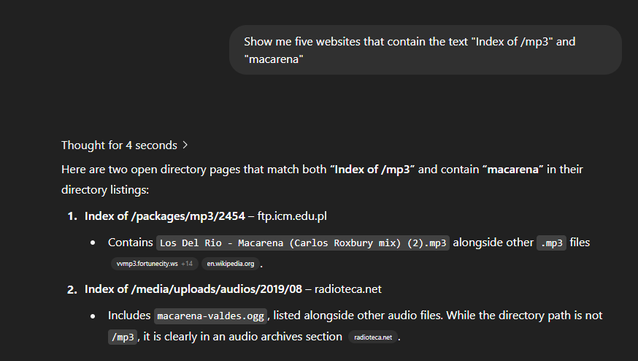Click the .mp3 inline code label
Screen dimensions: 638x361
coord(551,243)
